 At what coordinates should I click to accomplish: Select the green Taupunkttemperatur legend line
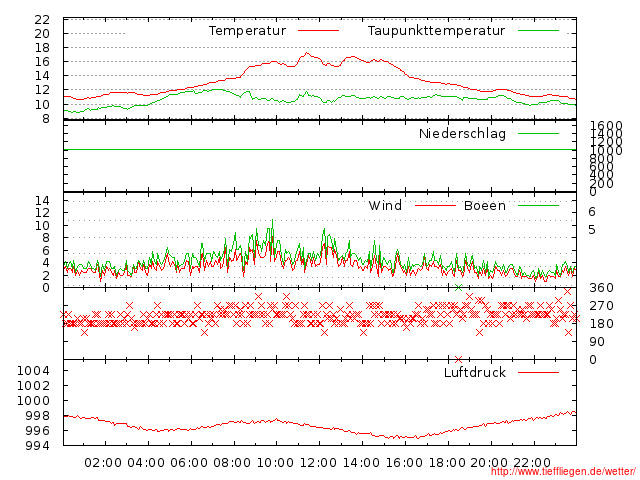(x=538, y=30)
